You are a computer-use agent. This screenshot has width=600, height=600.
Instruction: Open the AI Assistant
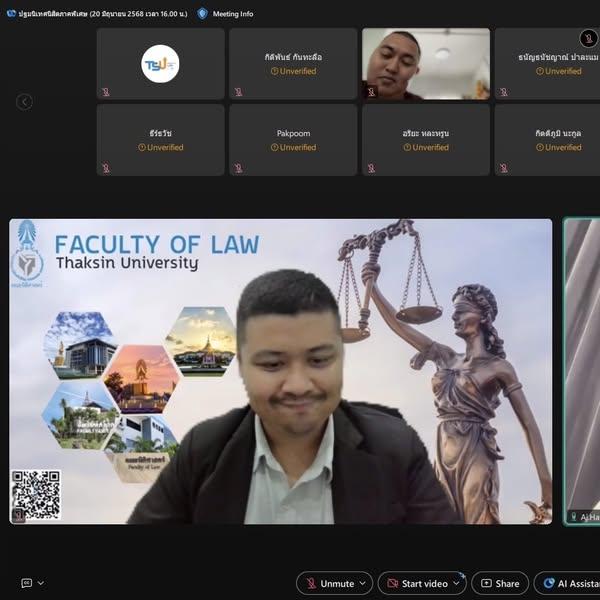click(568, 584)
